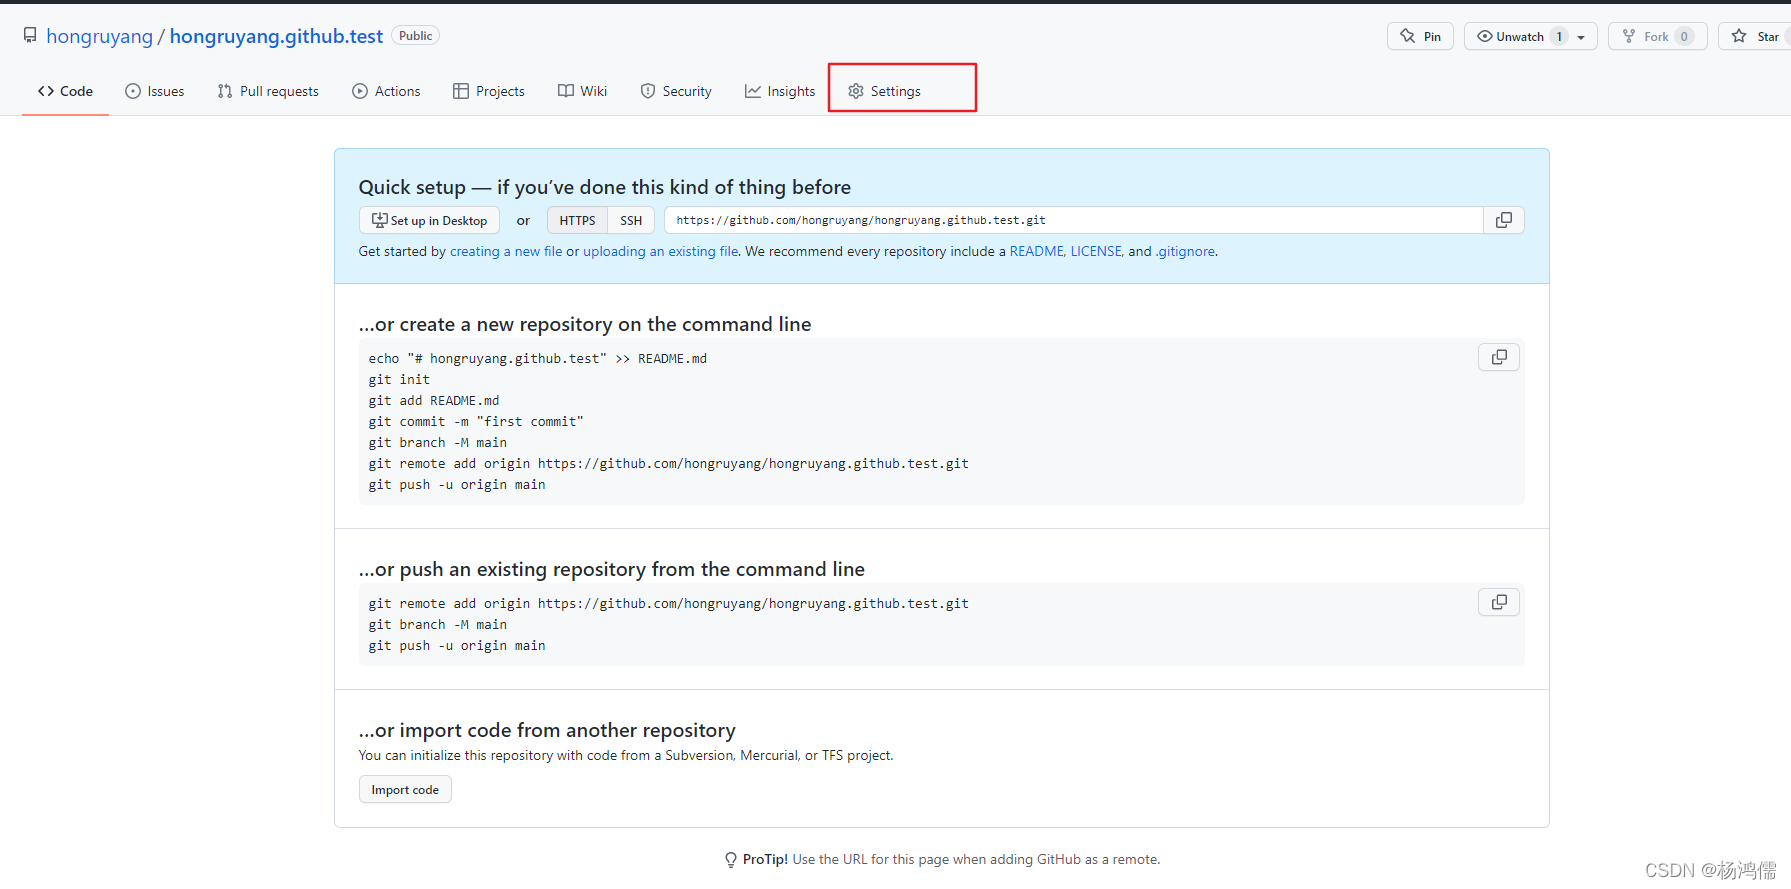Select the SSH clone option
This screenshot has height=889, width=1791.
point(631,220)
